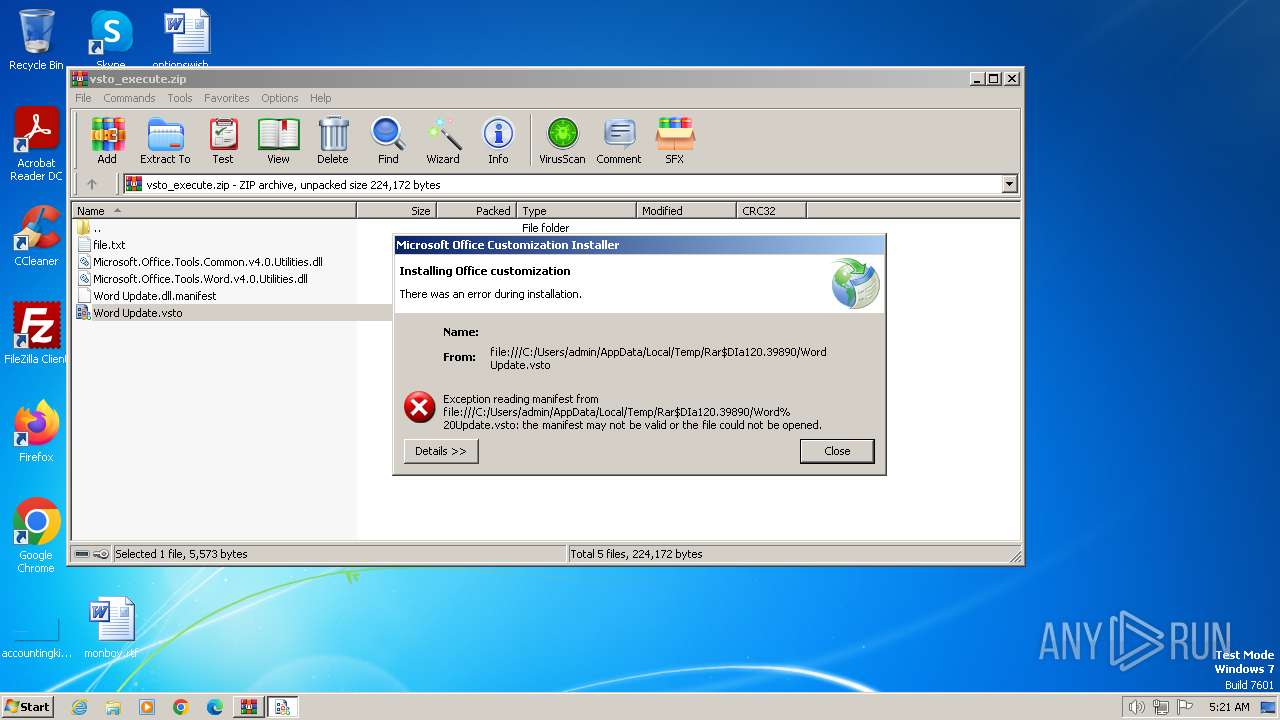Click the Delete trash icon in the toolbar
Image resolution: width=1280 pixels, height=720 pixels.
tap(333, 140)
